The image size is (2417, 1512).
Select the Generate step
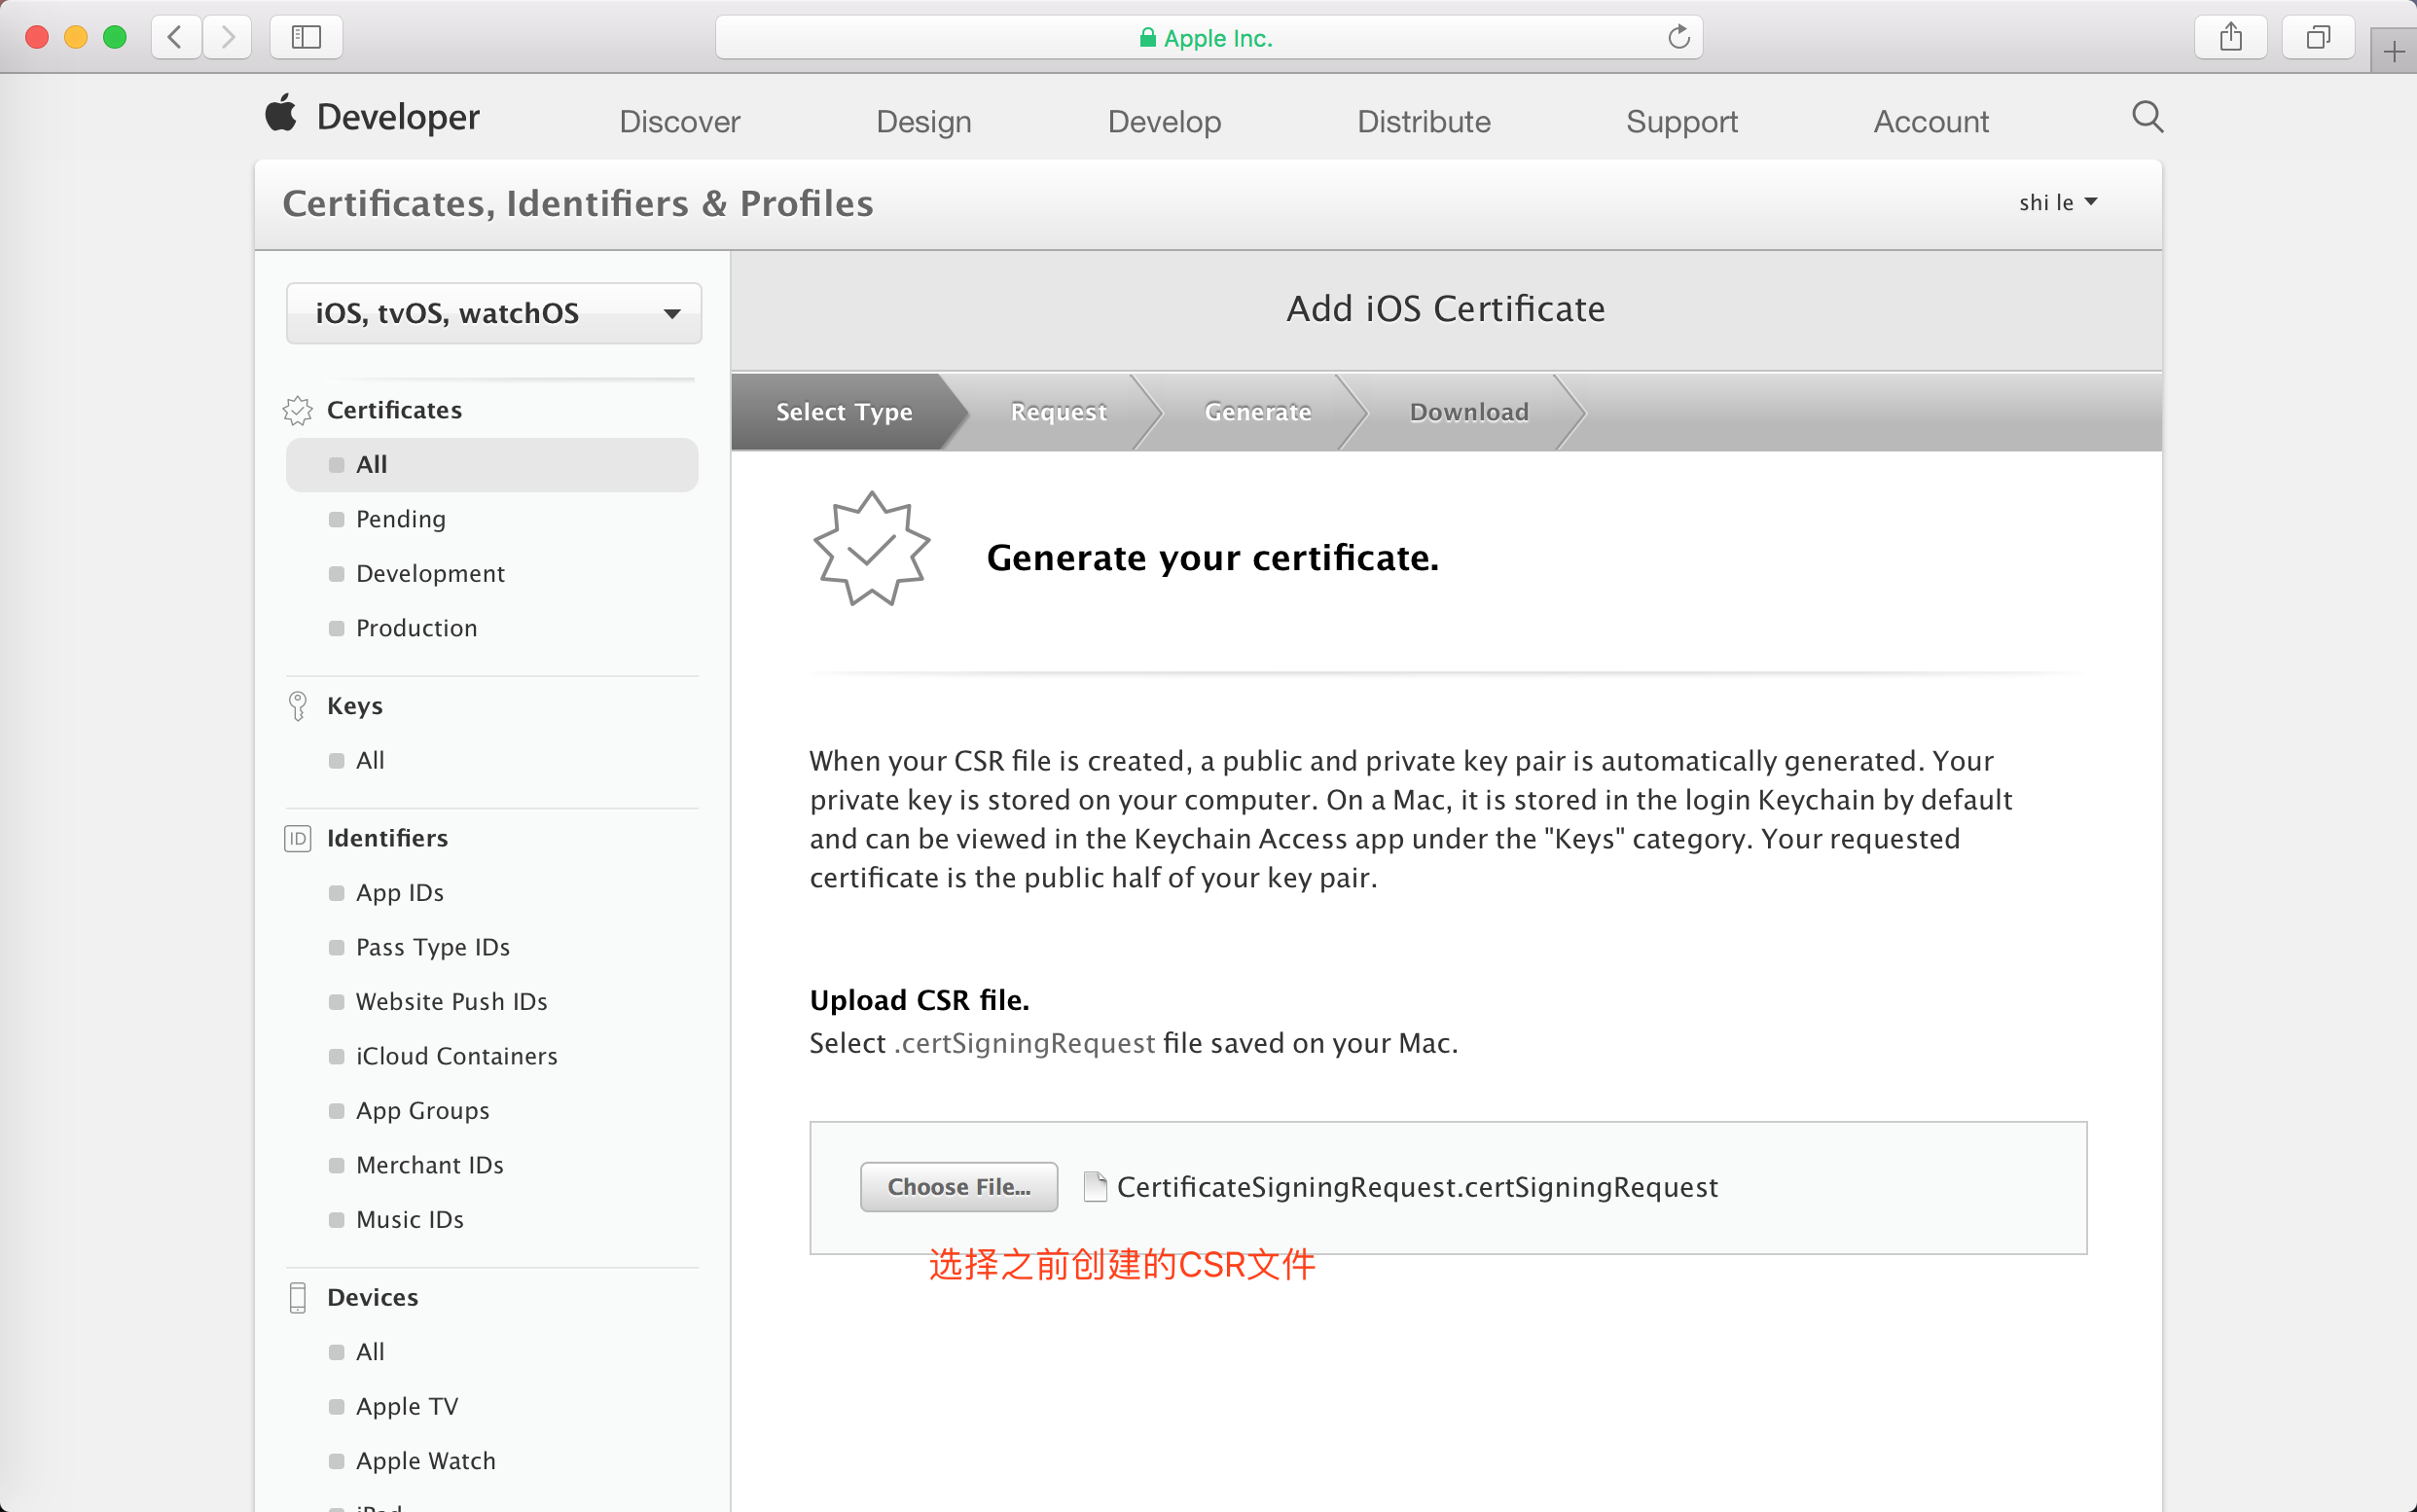1257,412
